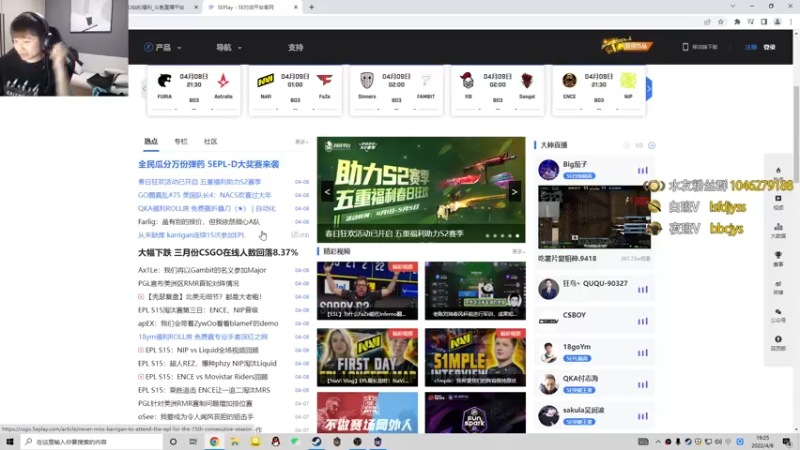The height and width of the screenshot is (450, 800).
Task: Show previous carousel banner slide
Action: (328, 192)
